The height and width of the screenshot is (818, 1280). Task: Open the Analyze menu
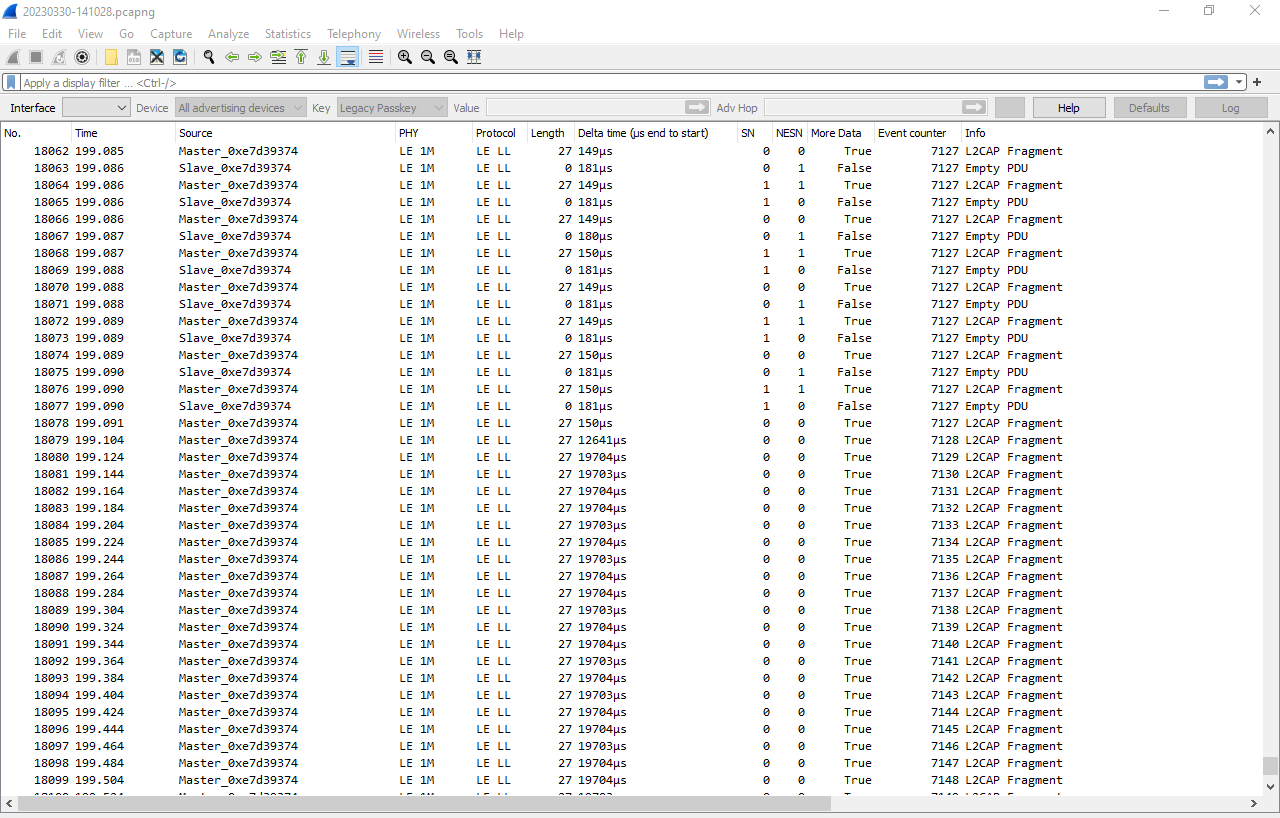tap(228, 33)
